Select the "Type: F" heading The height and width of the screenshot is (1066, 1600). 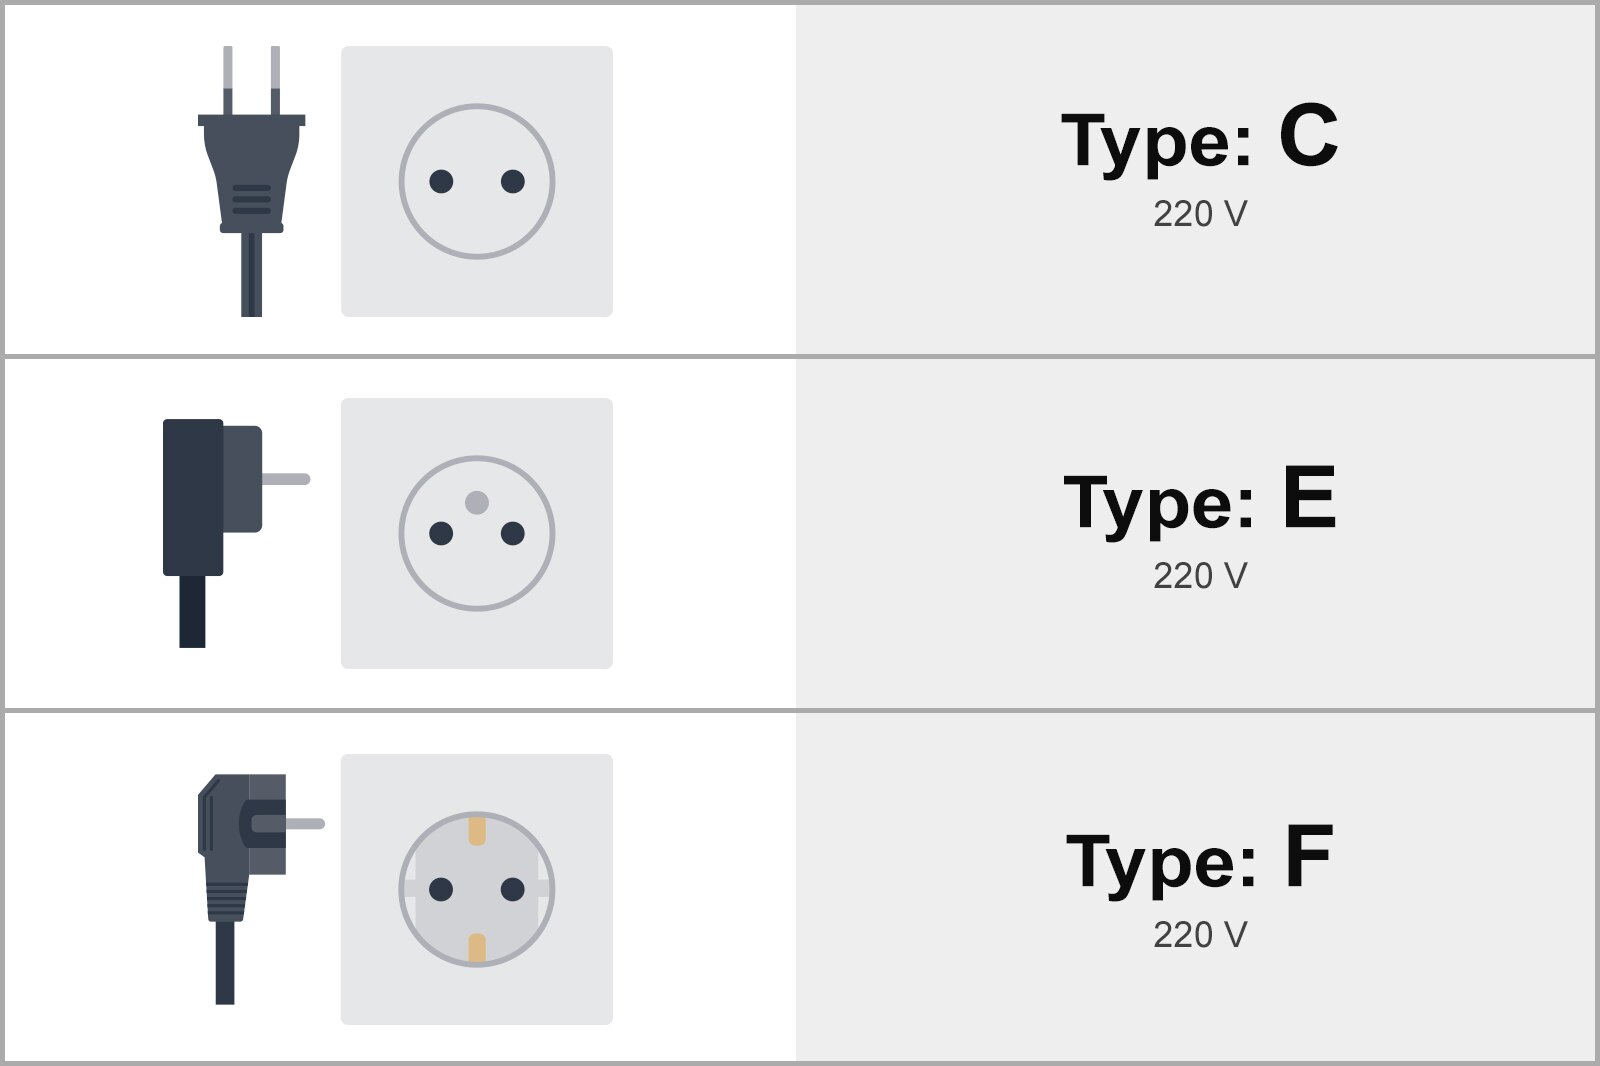pos(1199,859)
